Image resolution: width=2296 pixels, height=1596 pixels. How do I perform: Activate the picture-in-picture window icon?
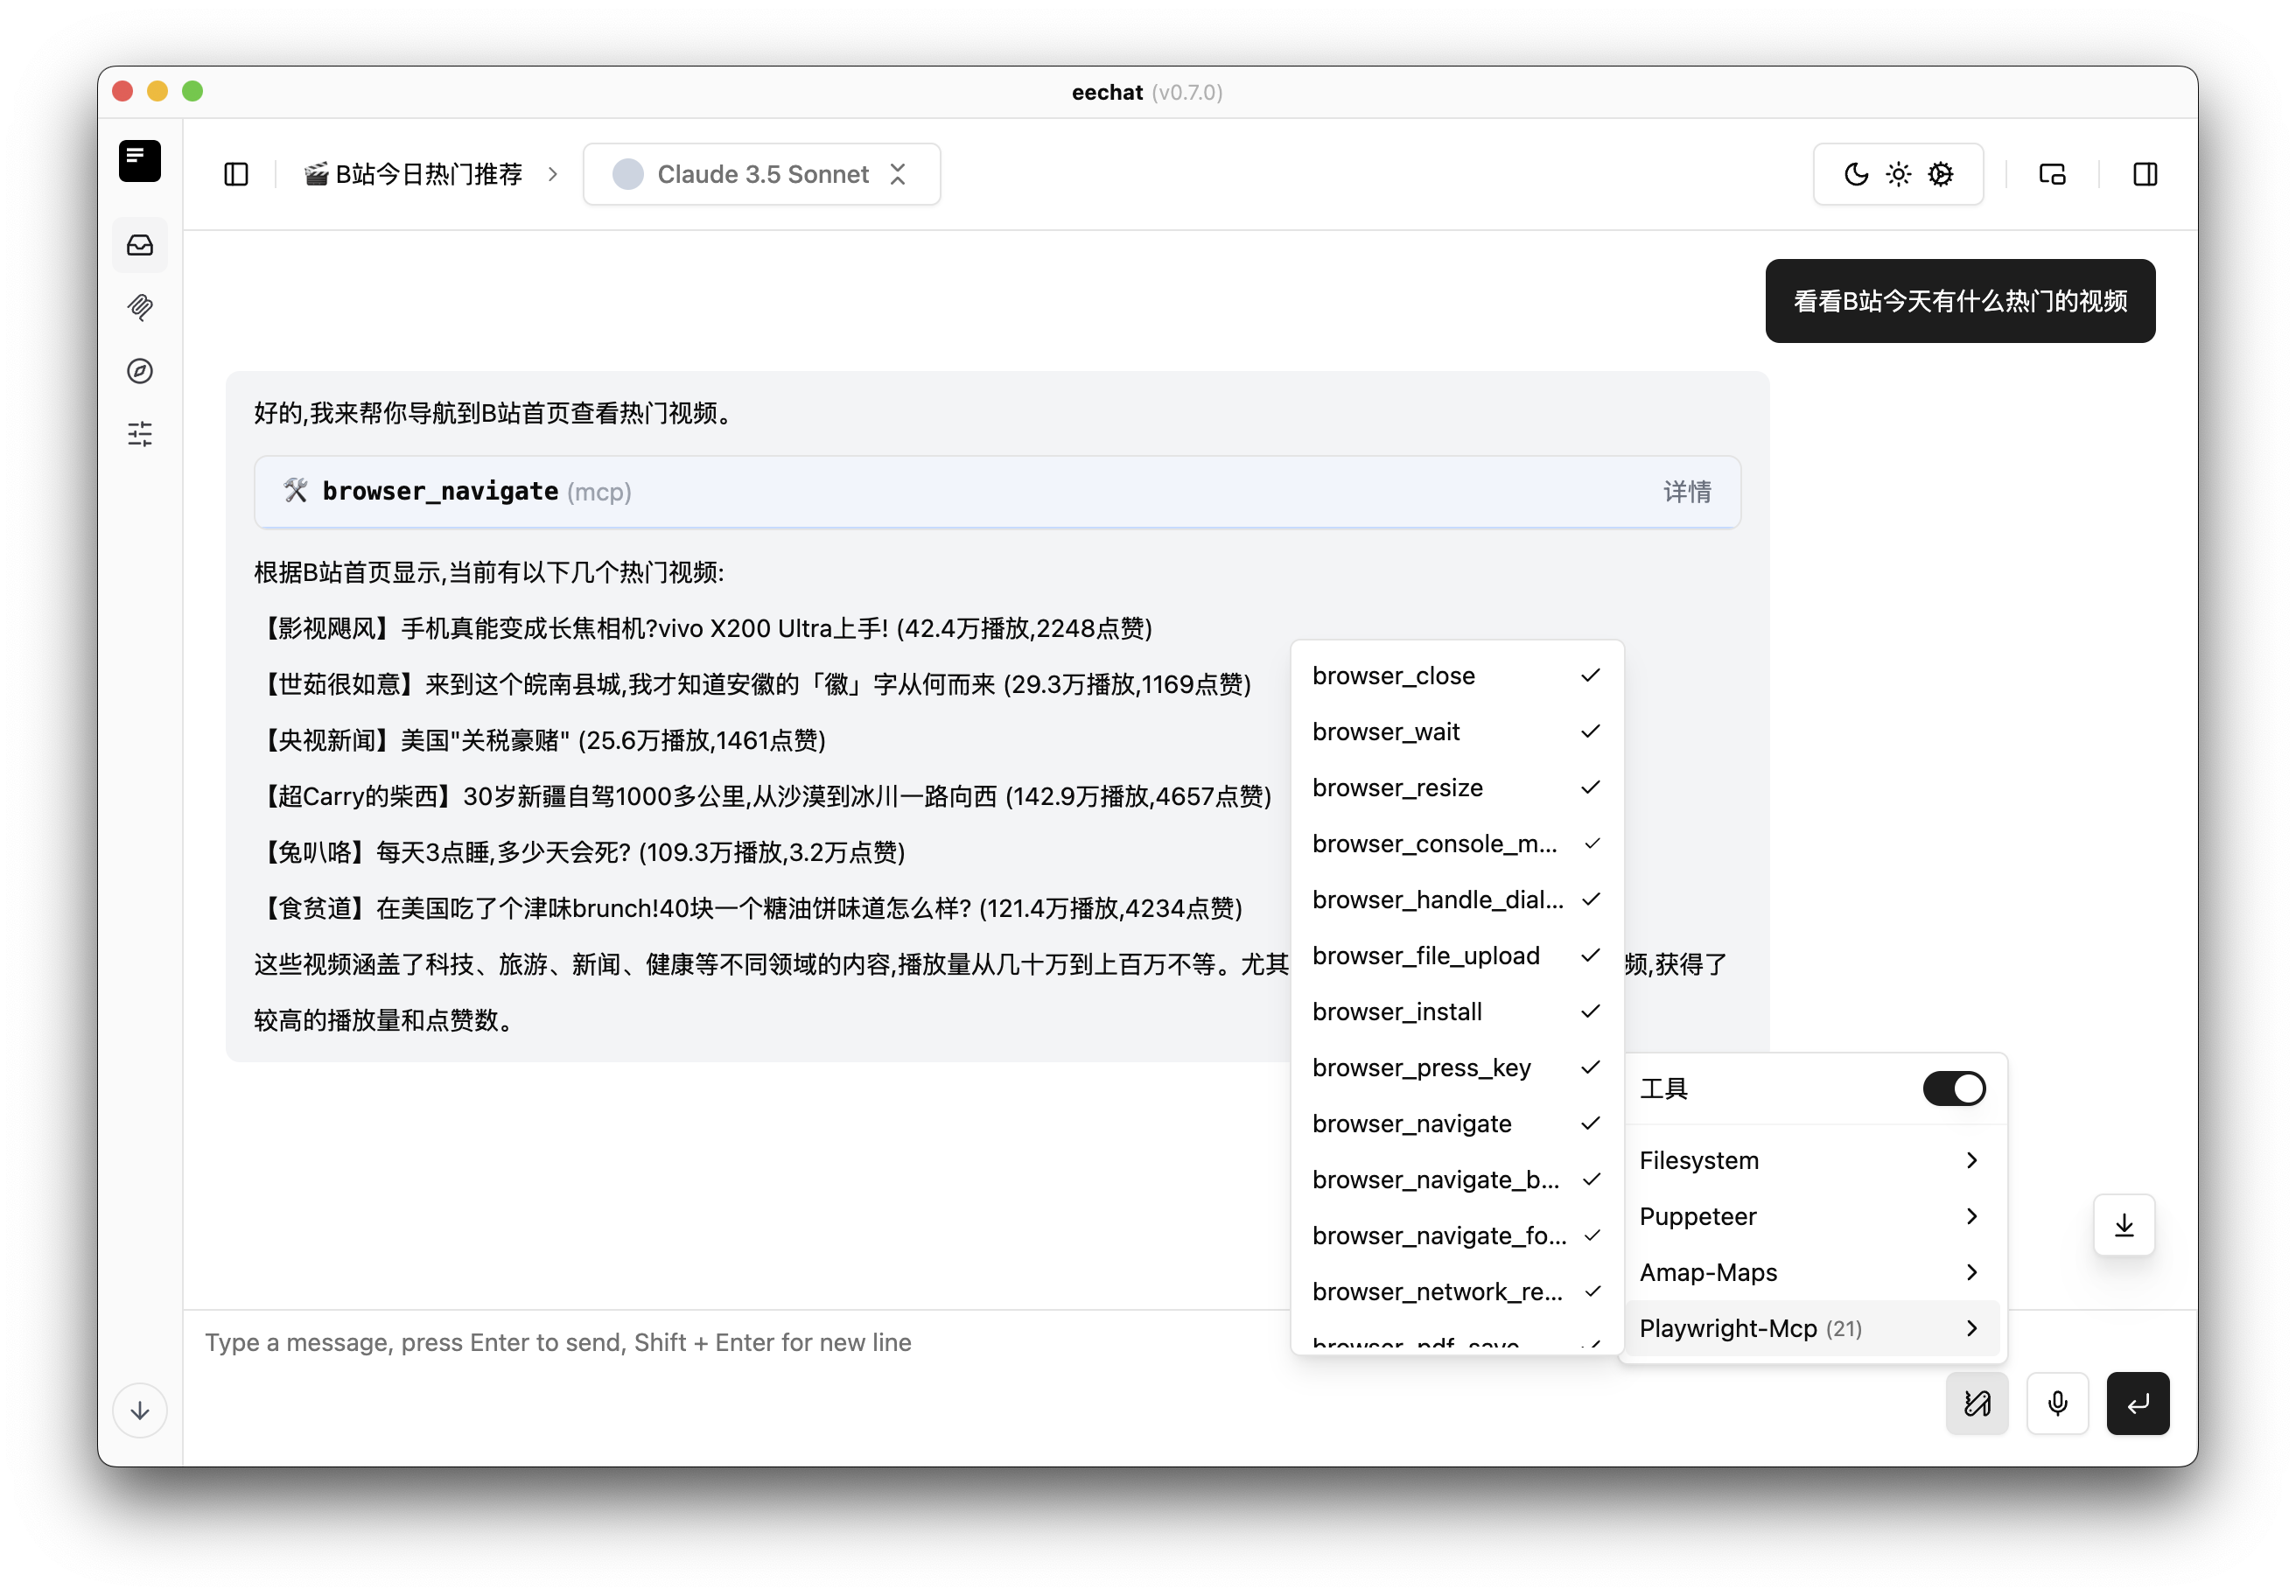tap(2052, 173)
